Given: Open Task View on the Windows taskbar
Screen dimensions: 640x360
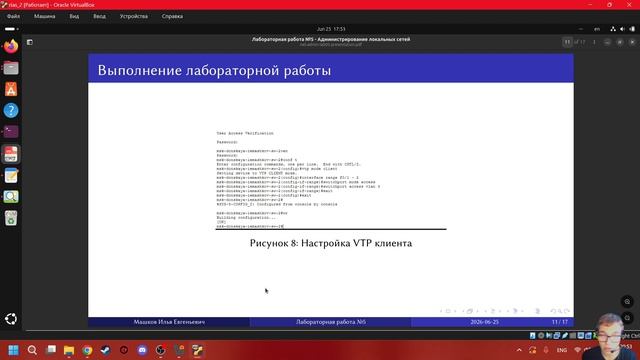Looking at the screenshot, I should [x=51, y=350].
